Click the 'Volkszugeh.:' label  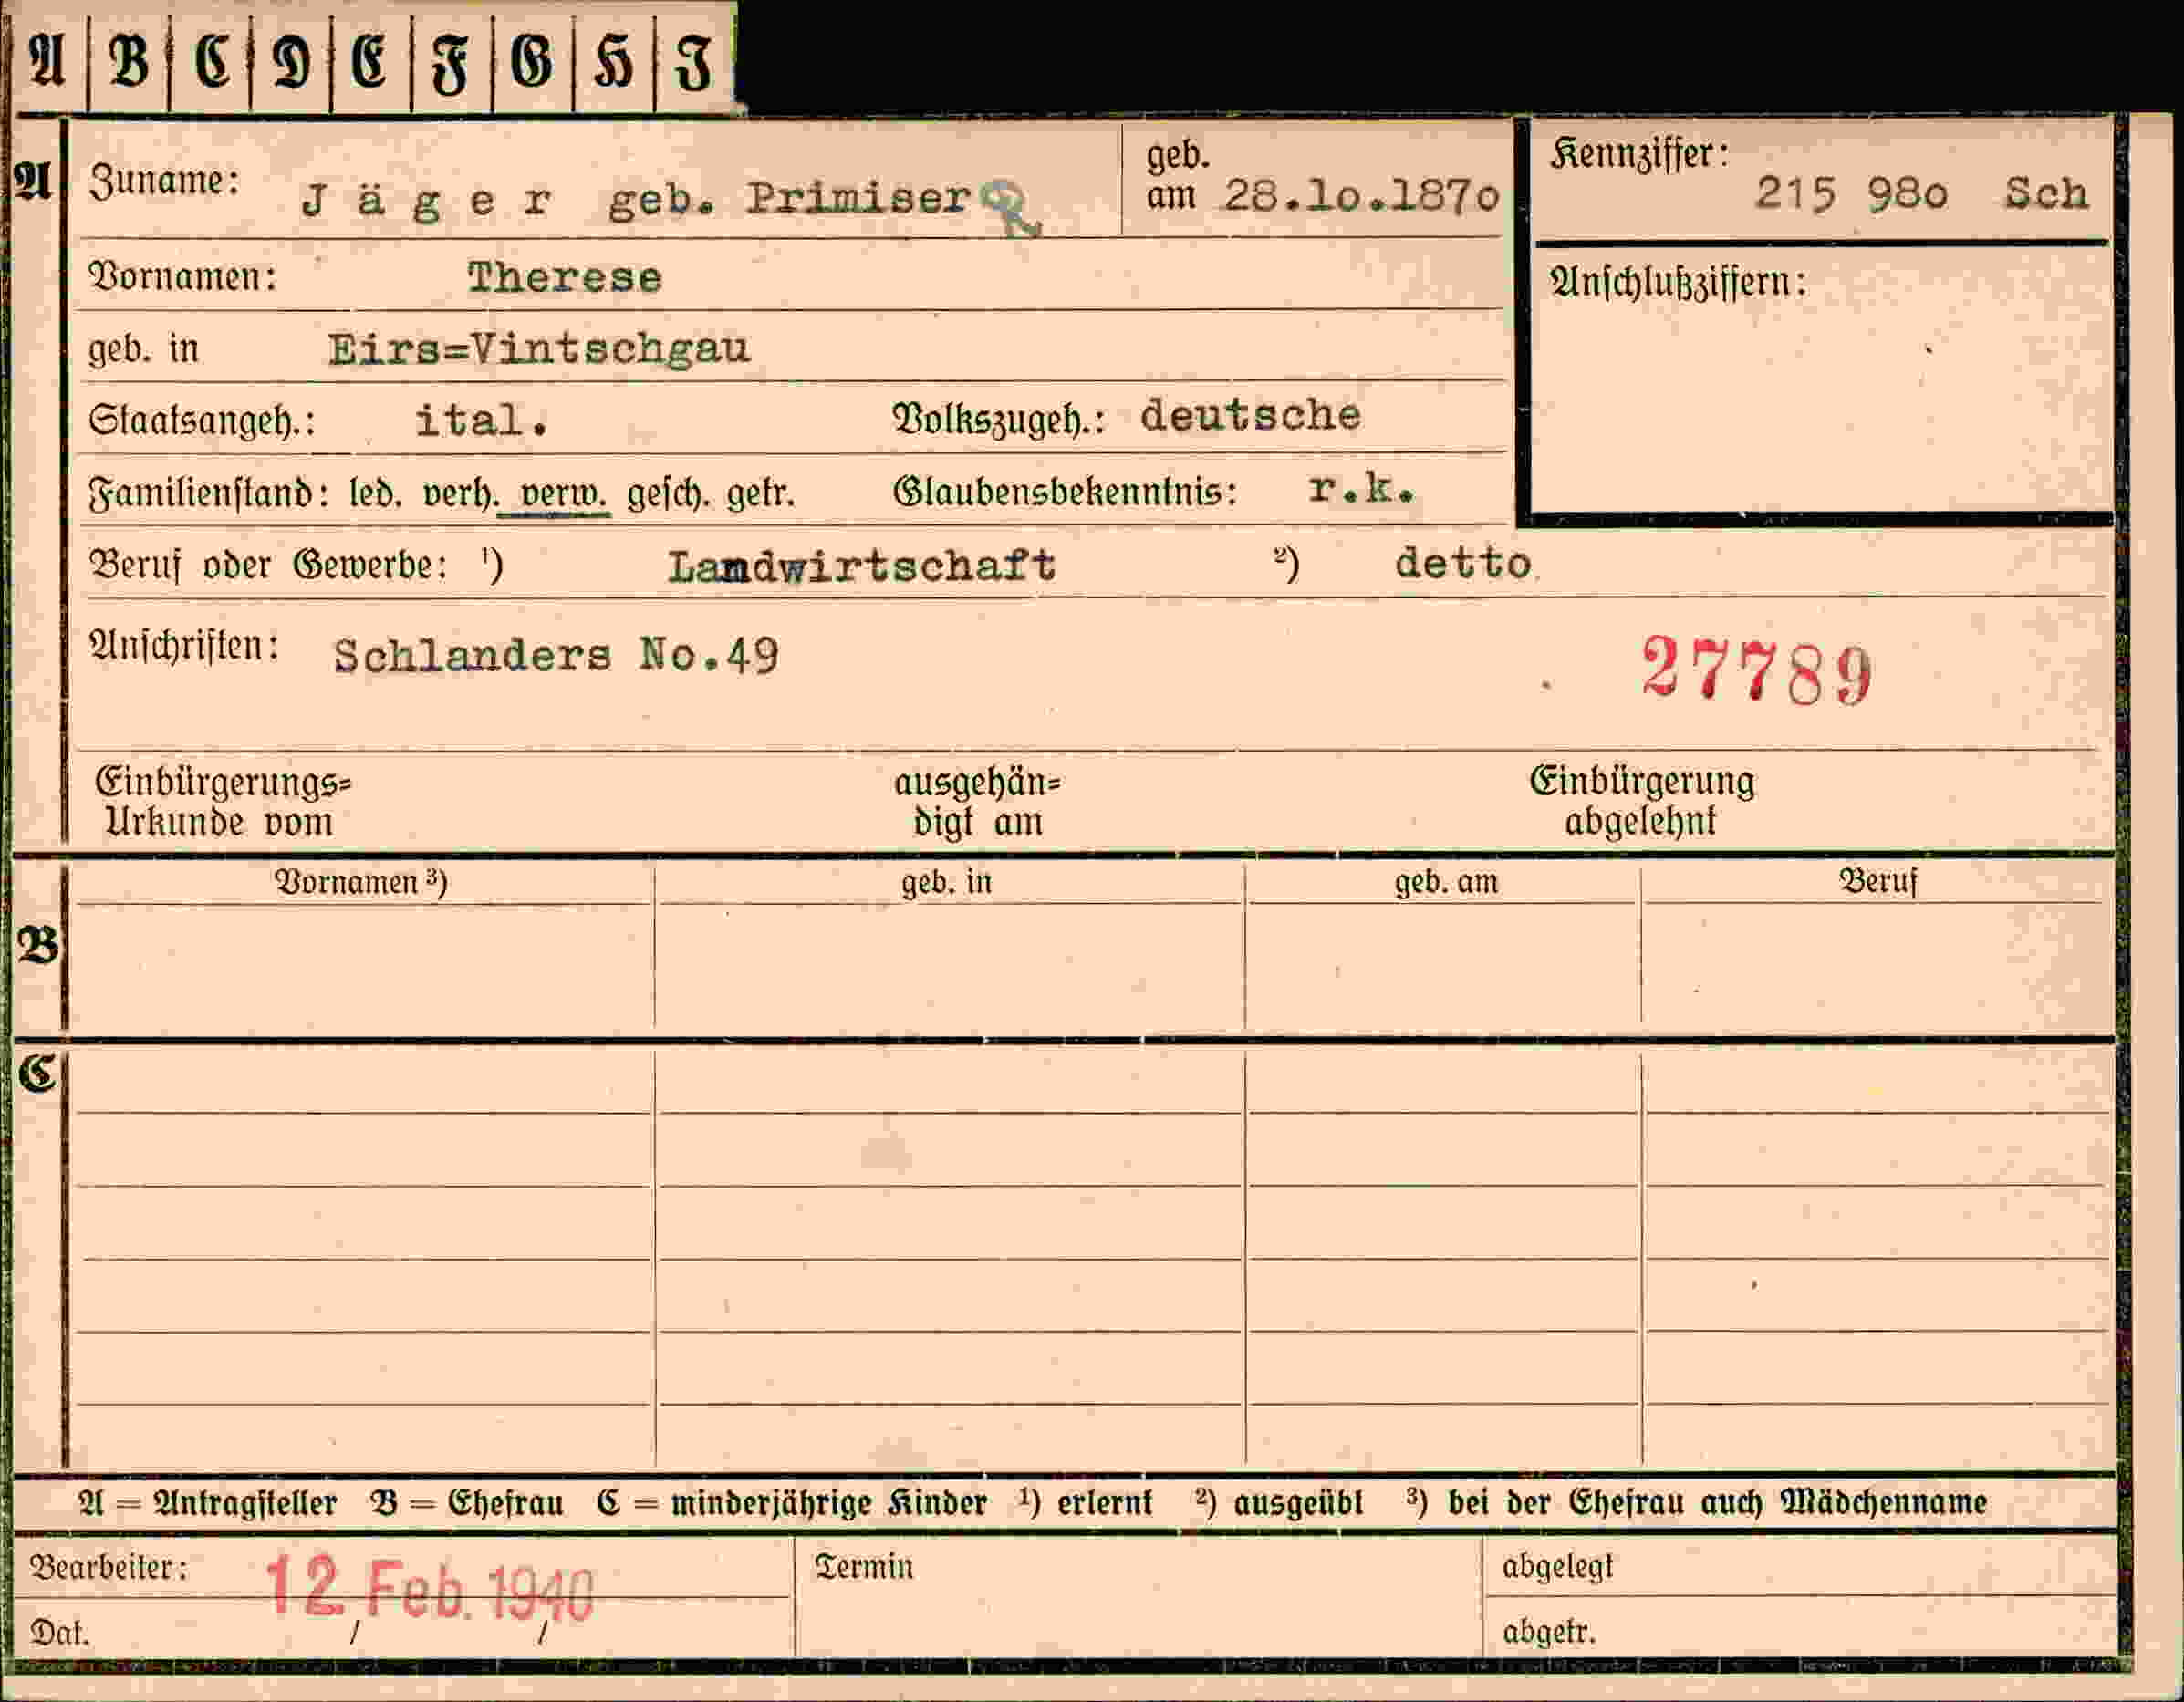999,419
